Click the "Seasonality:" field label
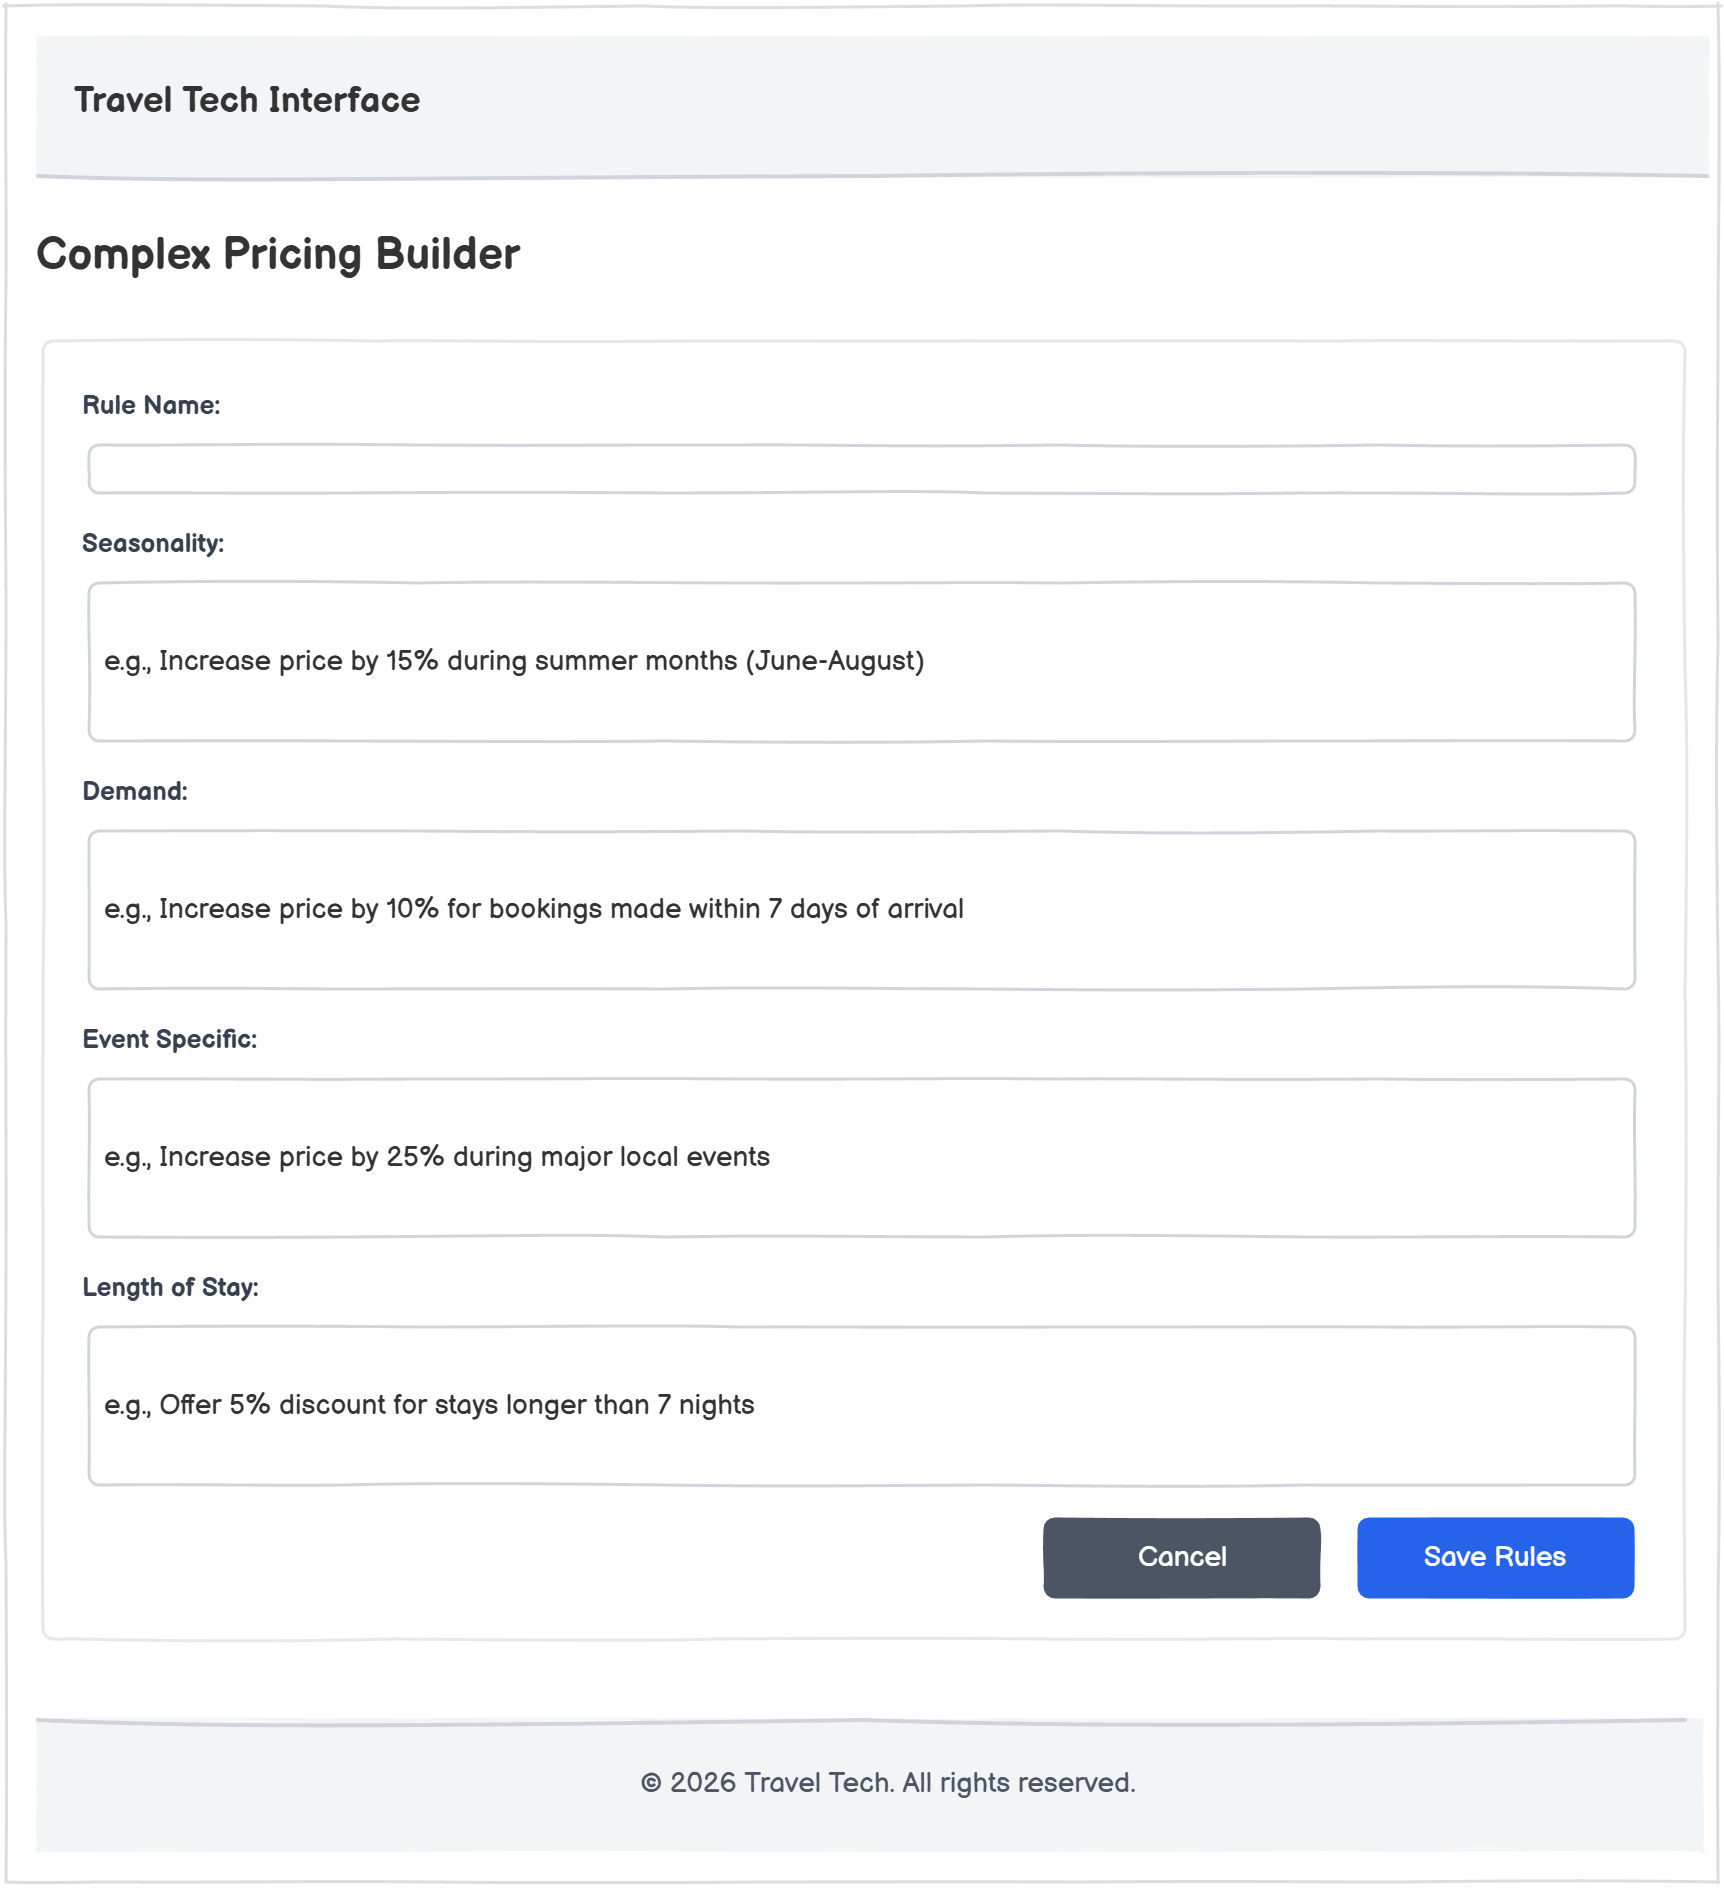Screen dimensions: 1724x1888 point(153,543)
